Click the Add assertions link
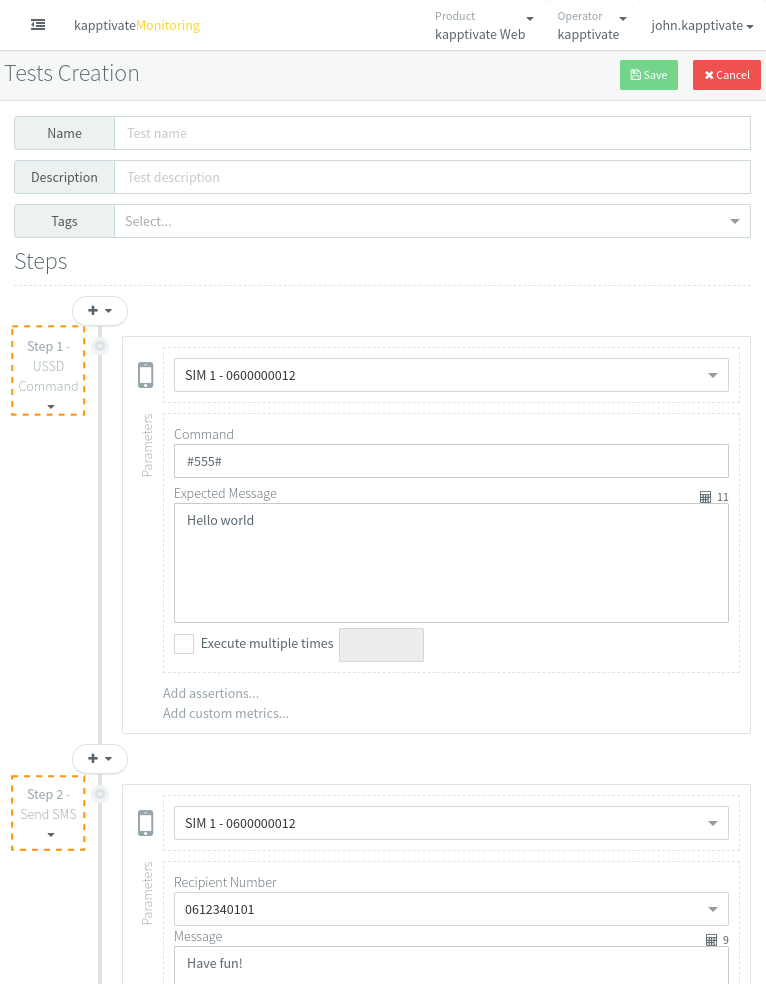Image resolution: width=766 pixels, height=984 pixels. click(211, 693)
